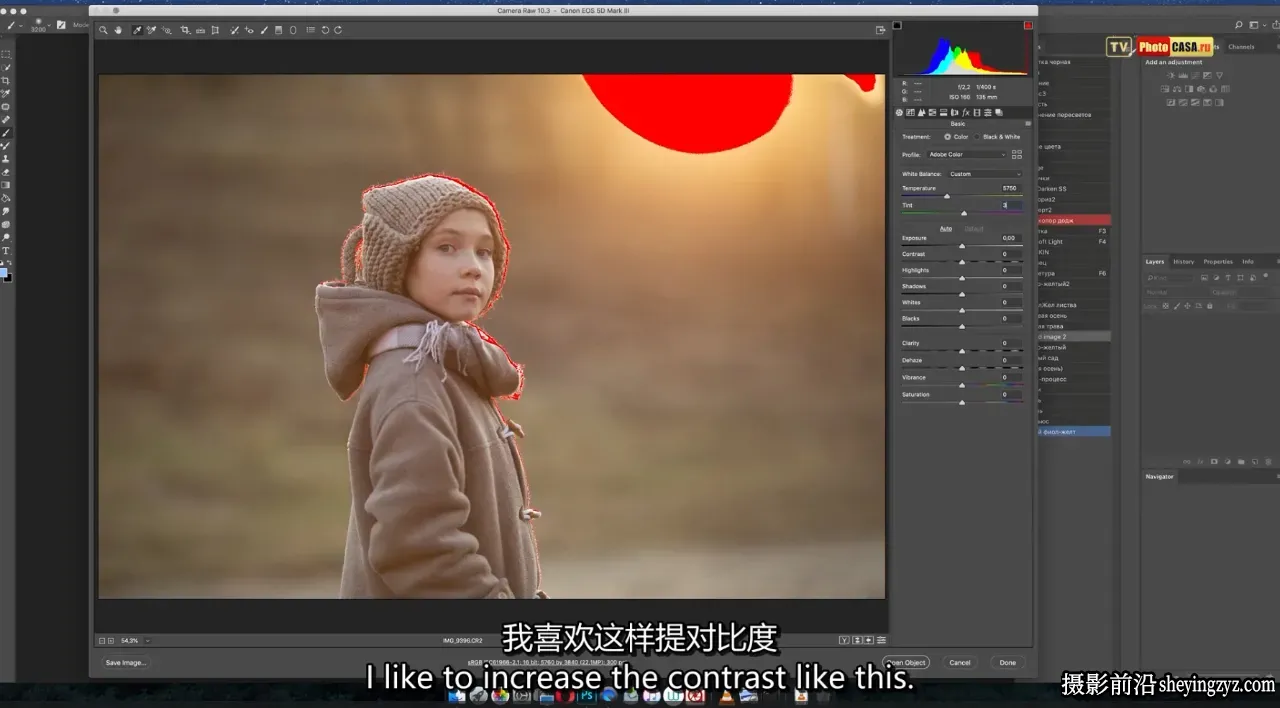1280x708 pixels.
Task: Browse profiles grid icon
Action: [1017, 155]
